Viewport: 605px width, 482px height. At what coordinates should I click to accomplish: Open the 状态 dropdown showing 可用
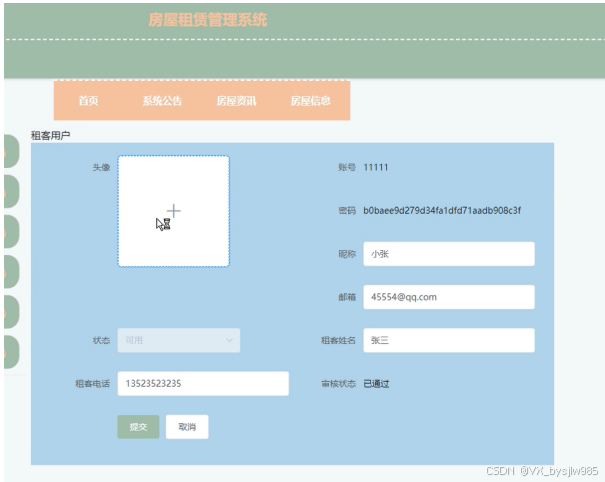(179, 340)
